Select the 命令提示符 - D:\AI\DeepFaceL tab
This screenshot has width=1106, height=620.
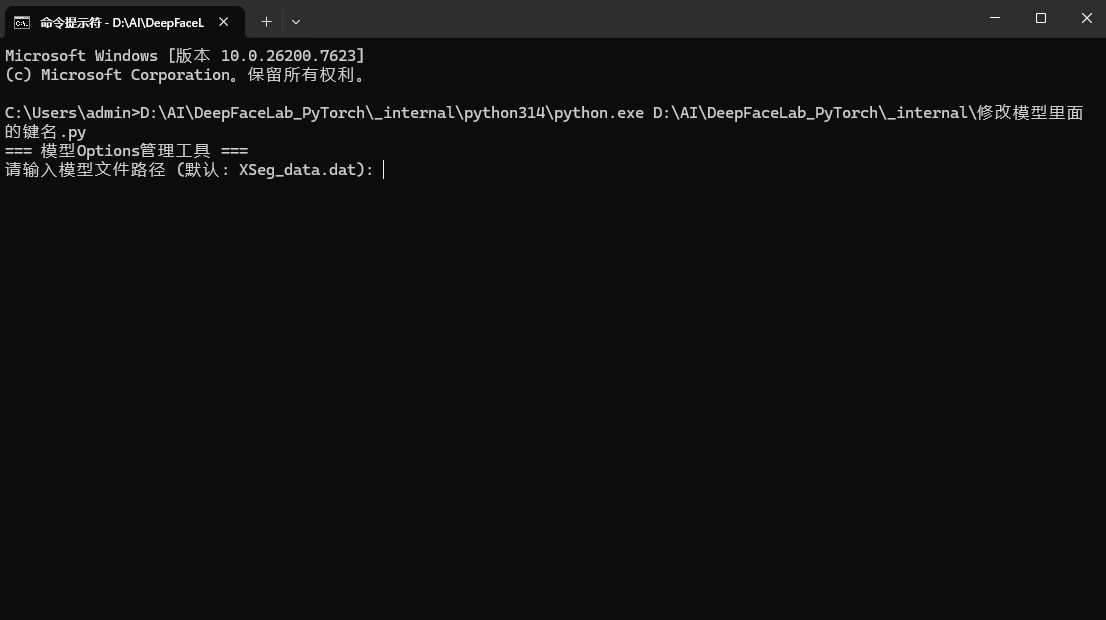pyautogui.click(x=122, y=21)
